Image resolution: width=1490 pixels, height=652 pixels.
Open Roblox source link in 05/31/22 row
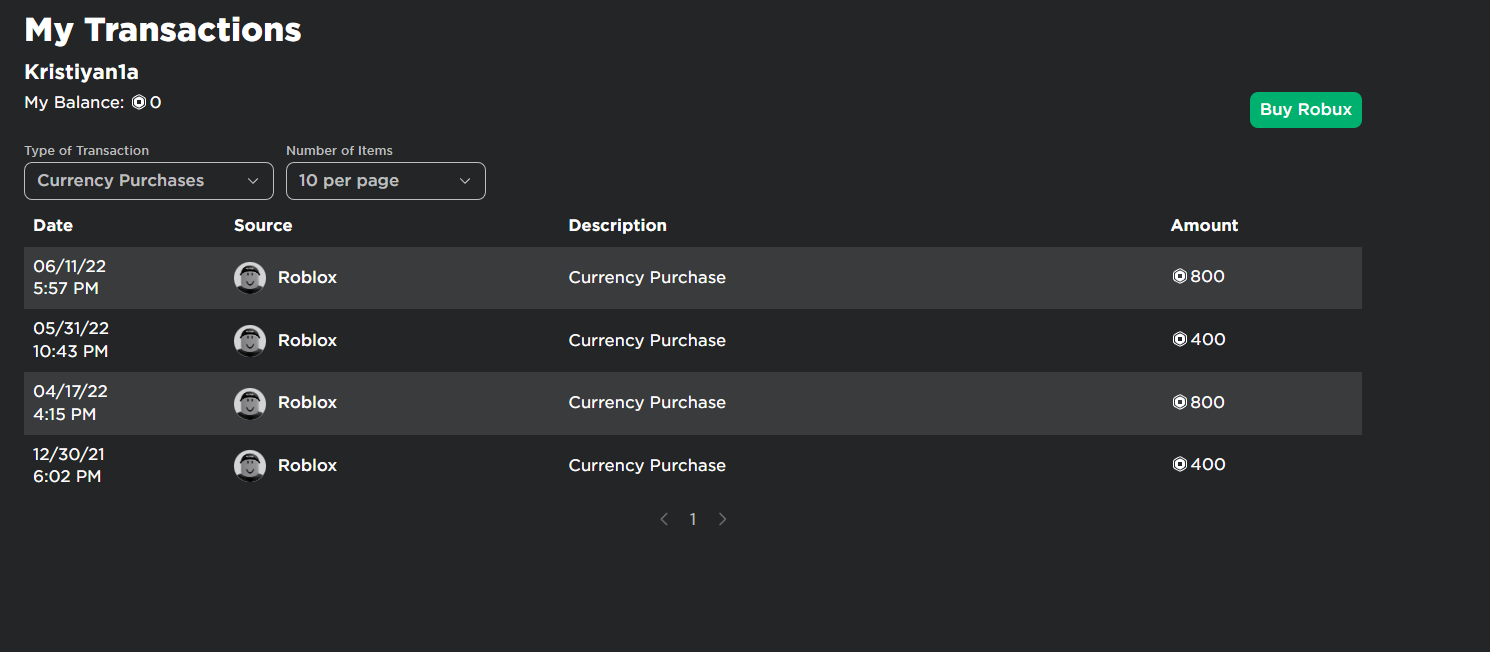[307, 341]
